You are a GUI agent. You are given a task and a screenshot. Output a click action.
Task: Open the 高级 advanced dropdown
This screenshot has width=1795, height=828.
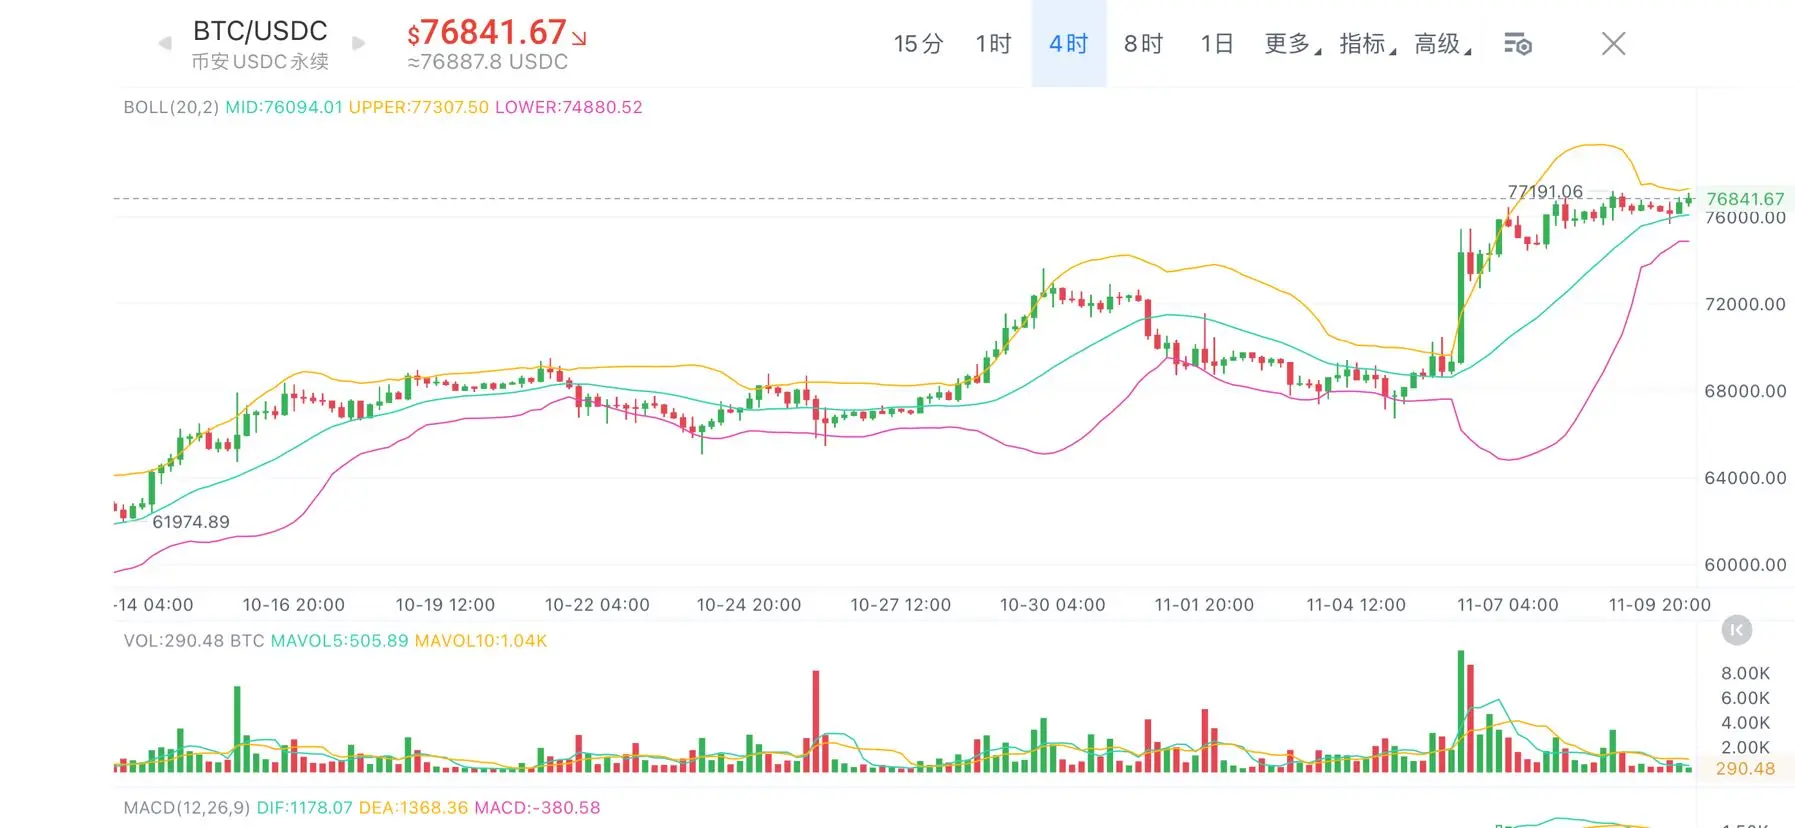tap(1443, 44)
